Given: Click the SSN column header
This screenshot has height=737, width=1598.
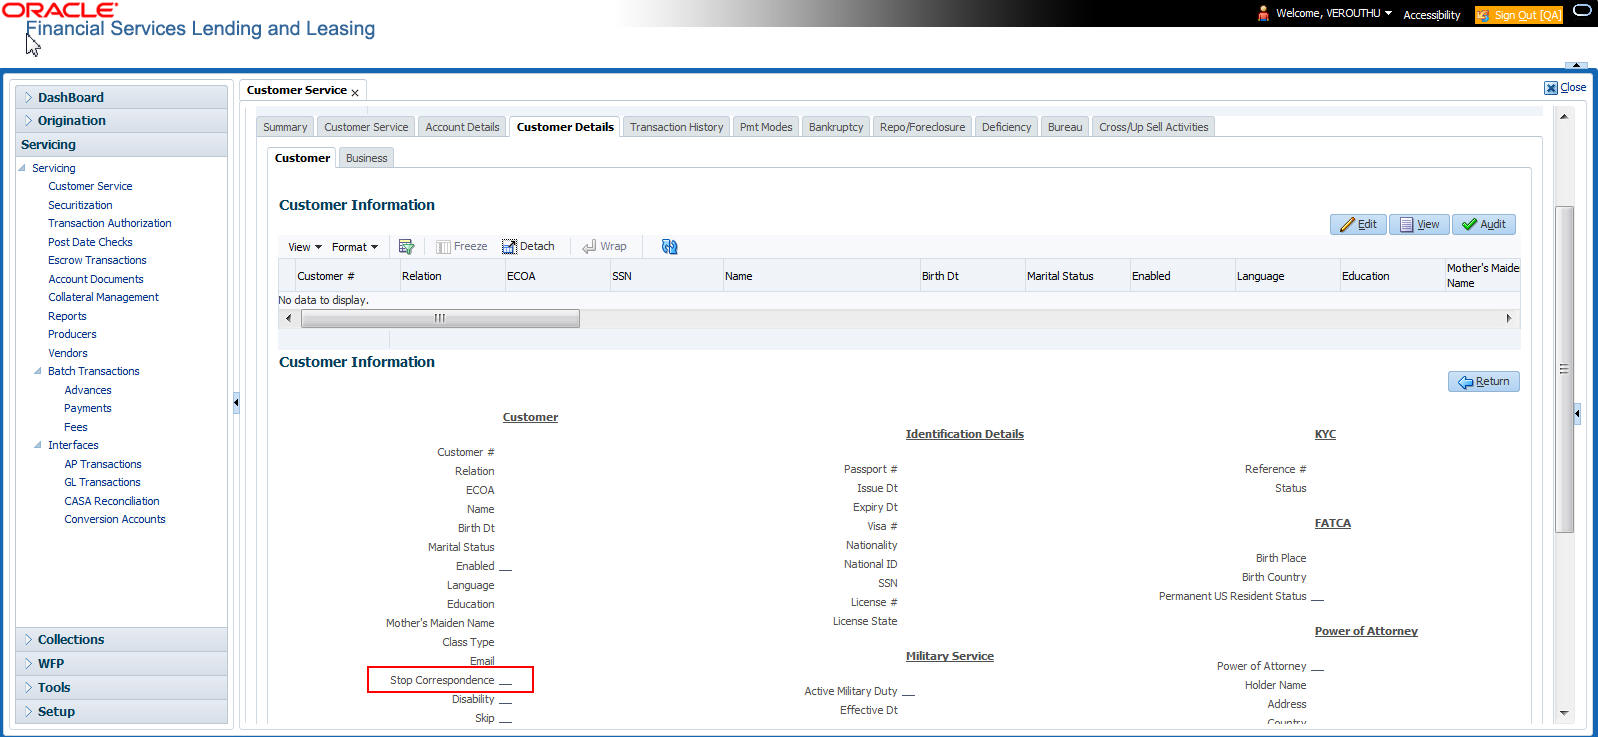Looking at the screenshot, I should 666,276.
